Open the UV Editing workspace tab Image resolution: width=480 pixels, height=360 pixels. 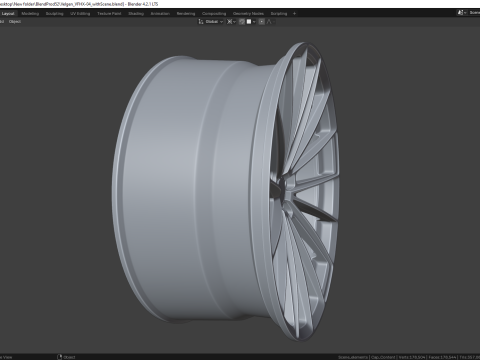point(80,14)
